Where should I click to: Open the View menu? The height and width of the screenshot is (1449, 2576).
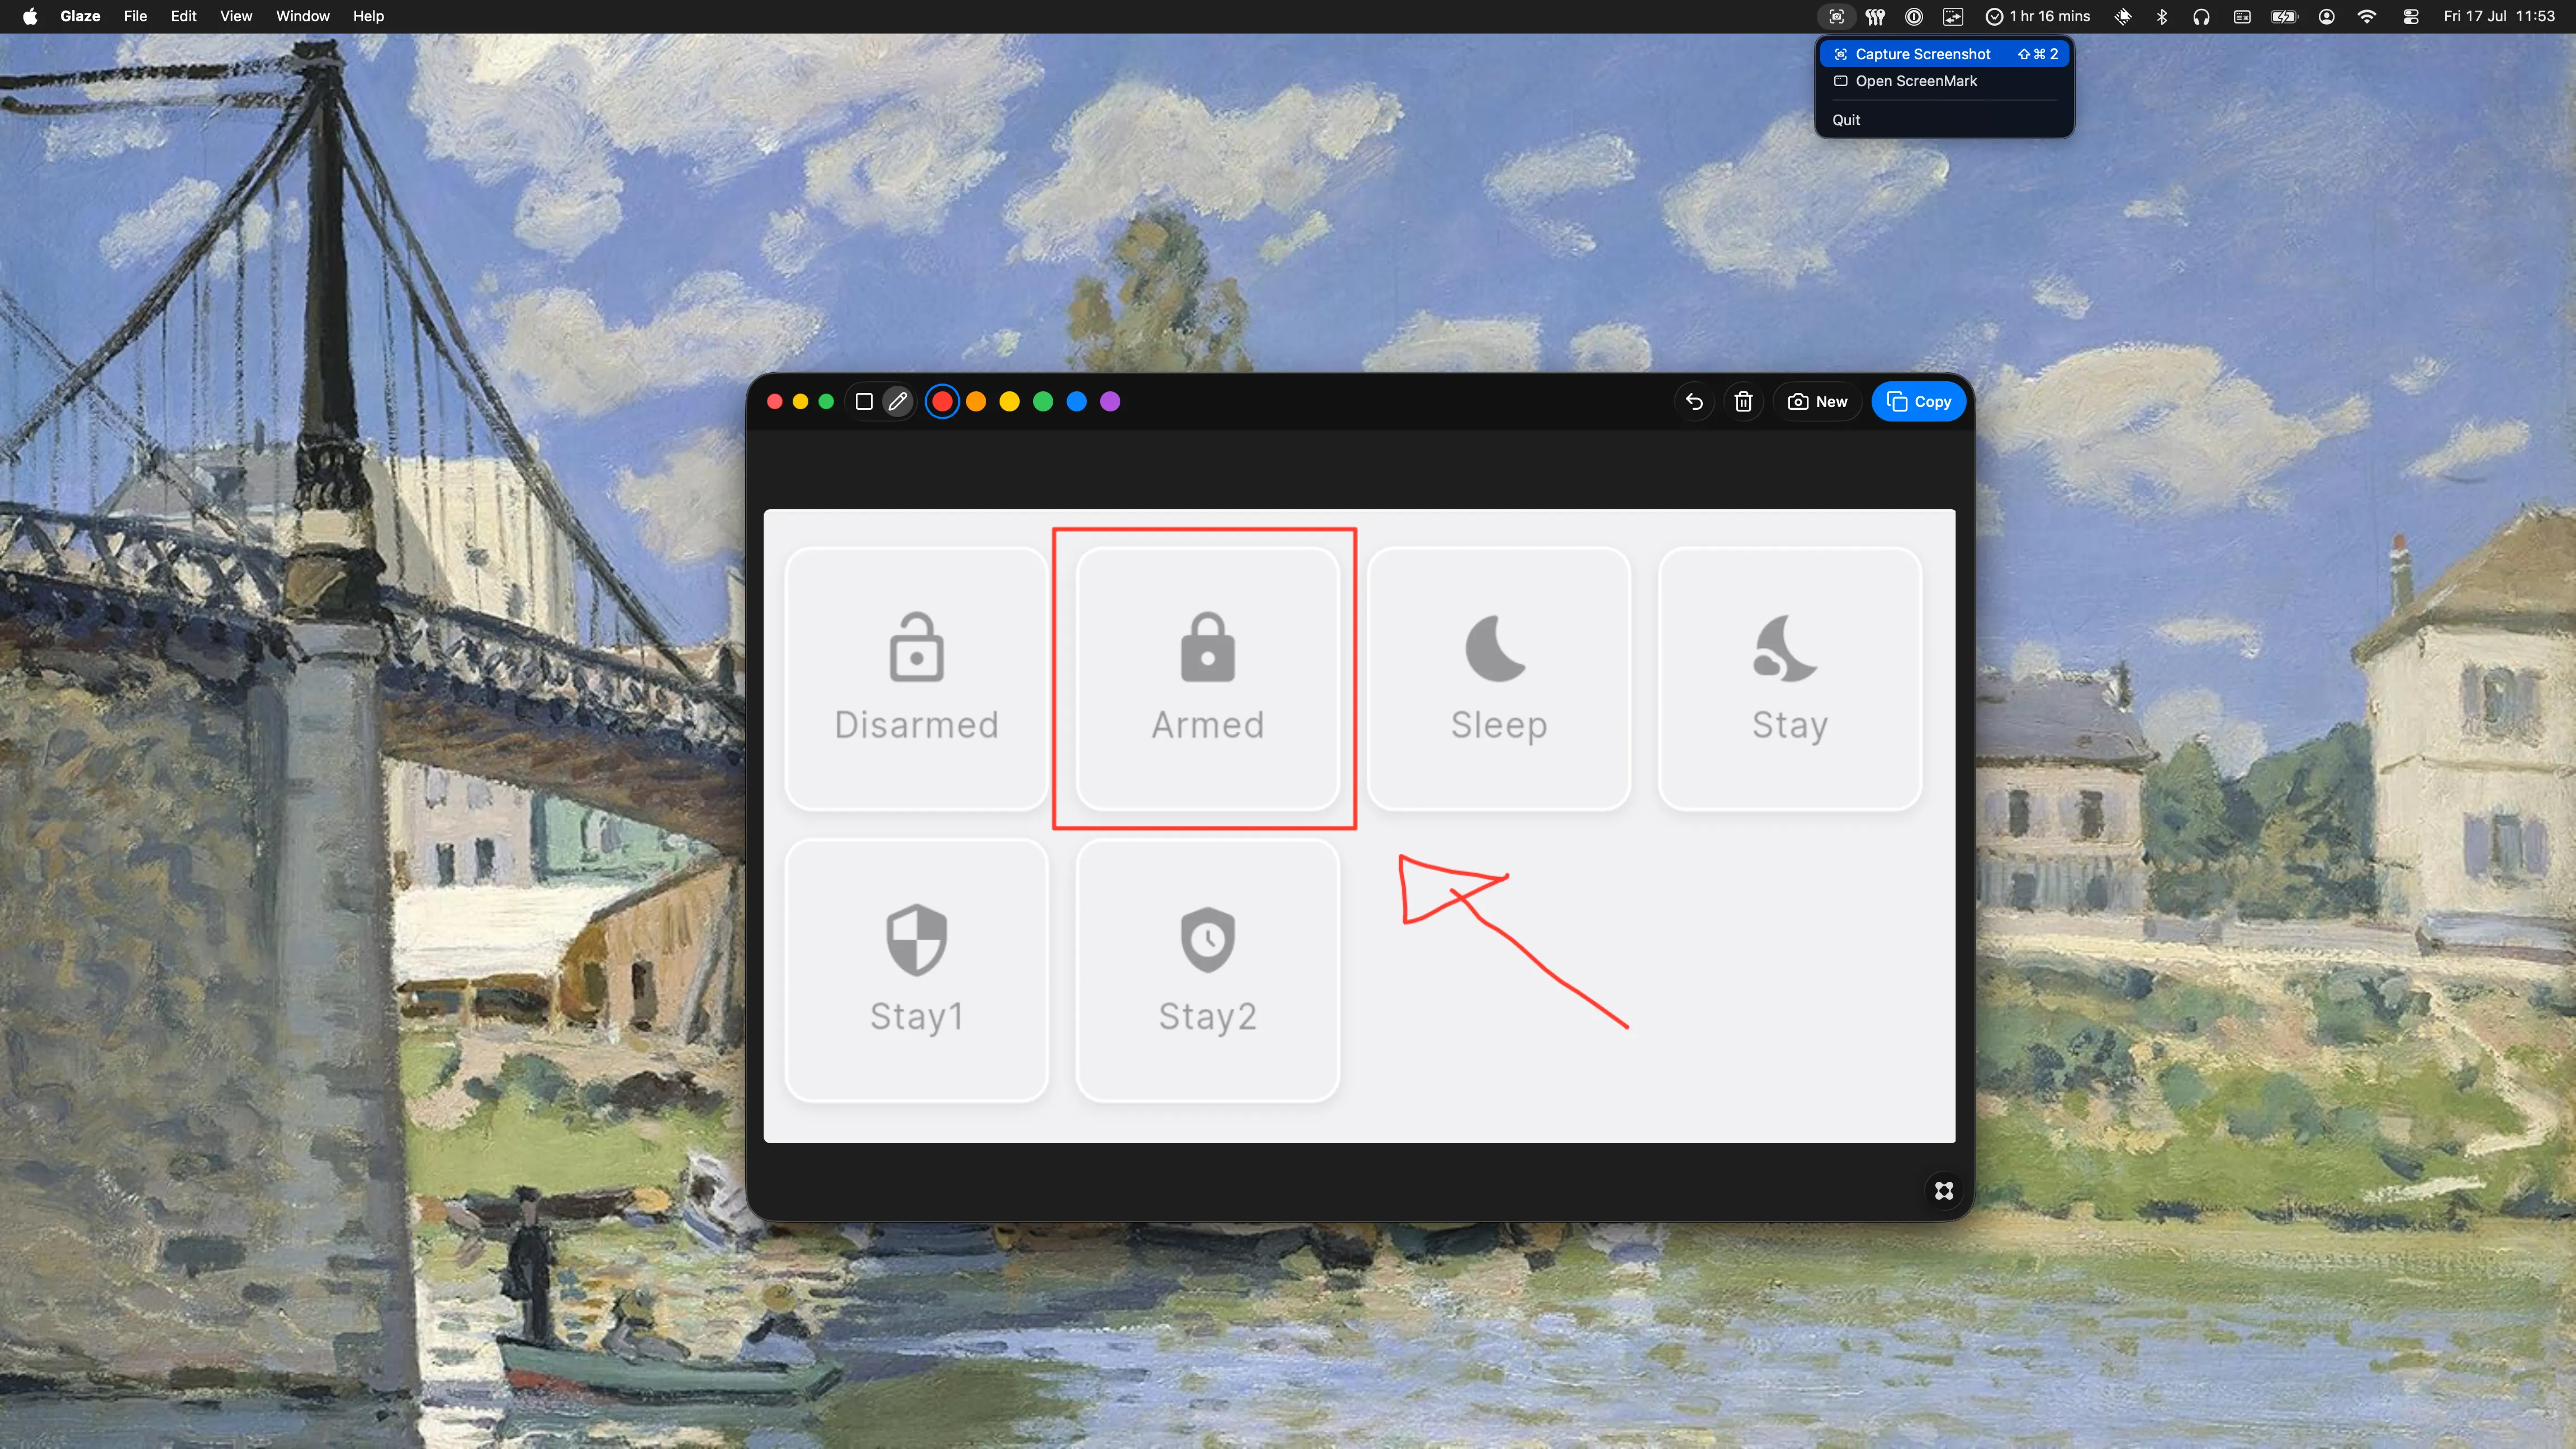tap(236, 16)
